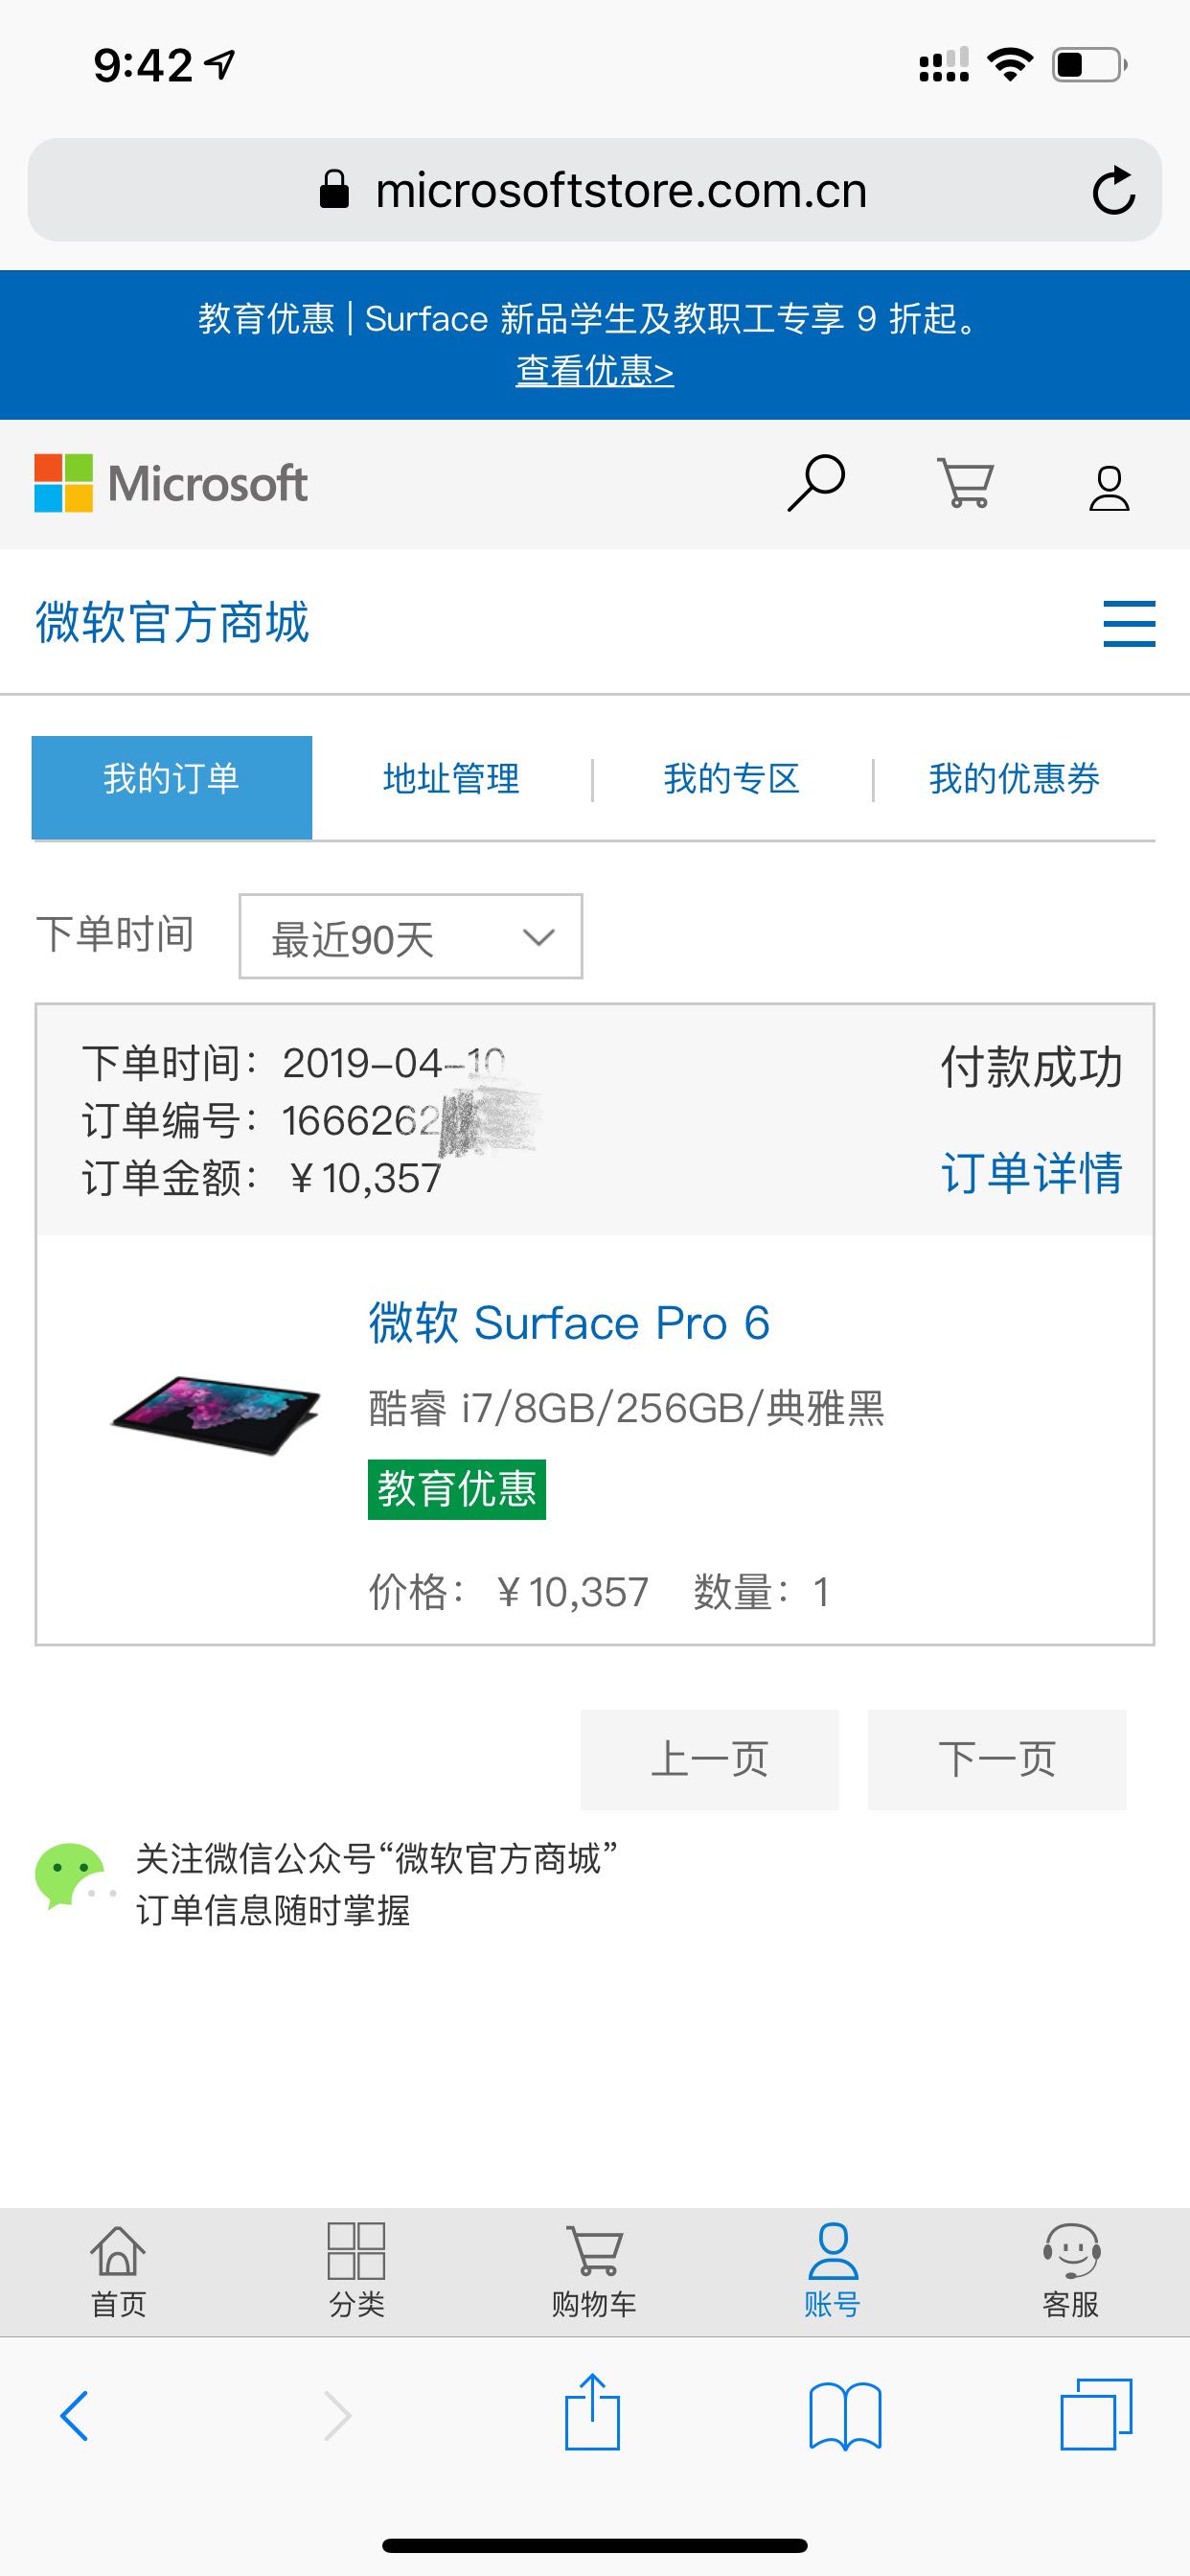The width and height of the screenshot is (1190, 2576).
Task: Tap the Safari share icon
Action: coord(592,2413)
